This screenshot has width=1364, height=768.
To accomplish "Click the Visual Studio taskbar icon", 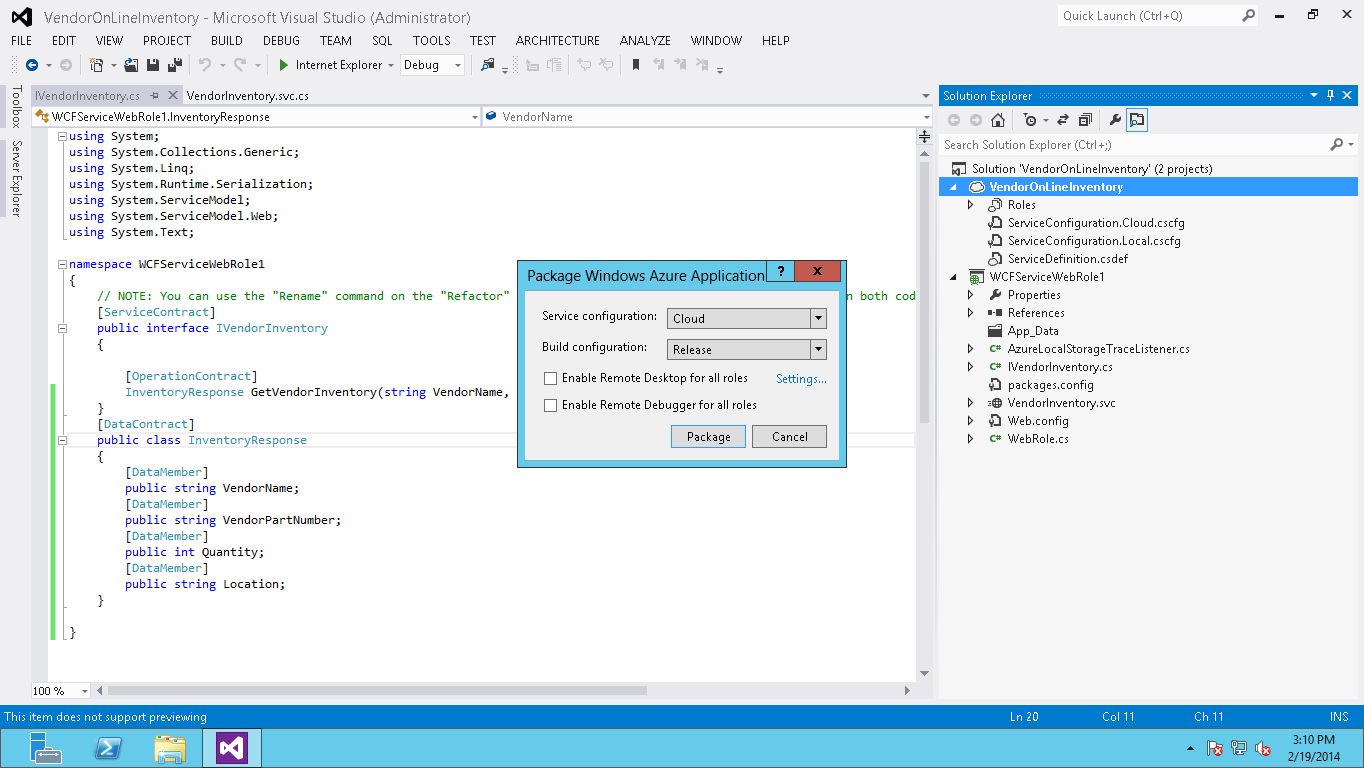I will pos(232,748).
